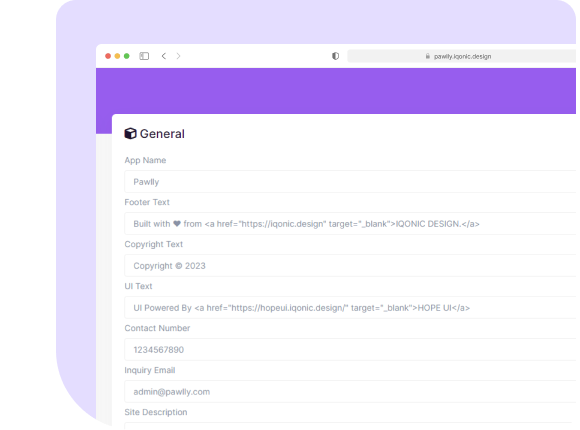
Task: Focus the pawlly.iqonic.design address bar
Action: coord(462,56)
